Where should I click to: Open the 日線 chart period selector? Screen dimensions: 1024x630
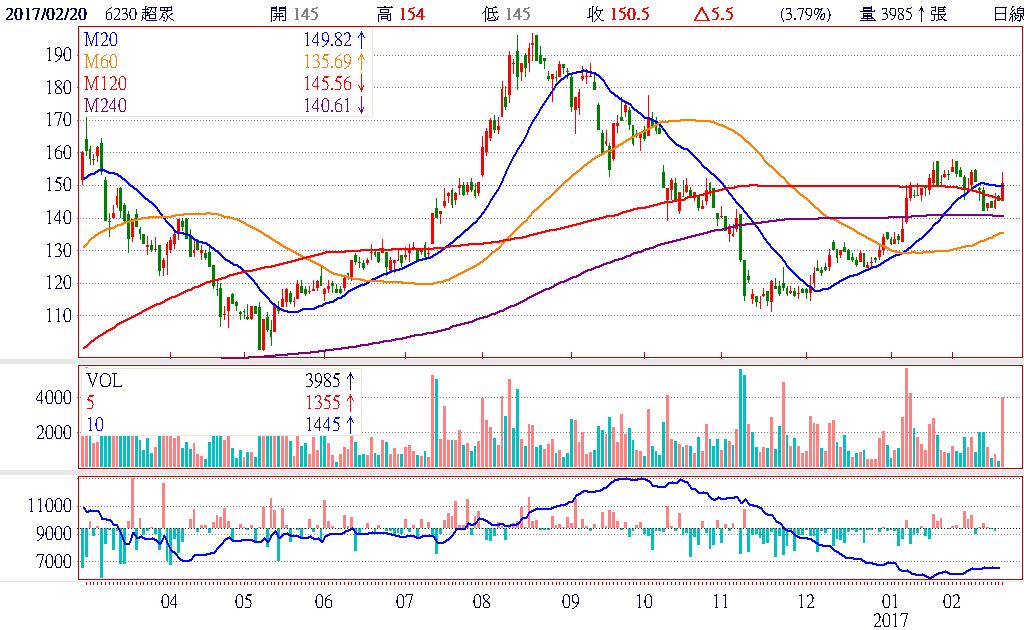pyautogui.click(x=1007, y=14)
